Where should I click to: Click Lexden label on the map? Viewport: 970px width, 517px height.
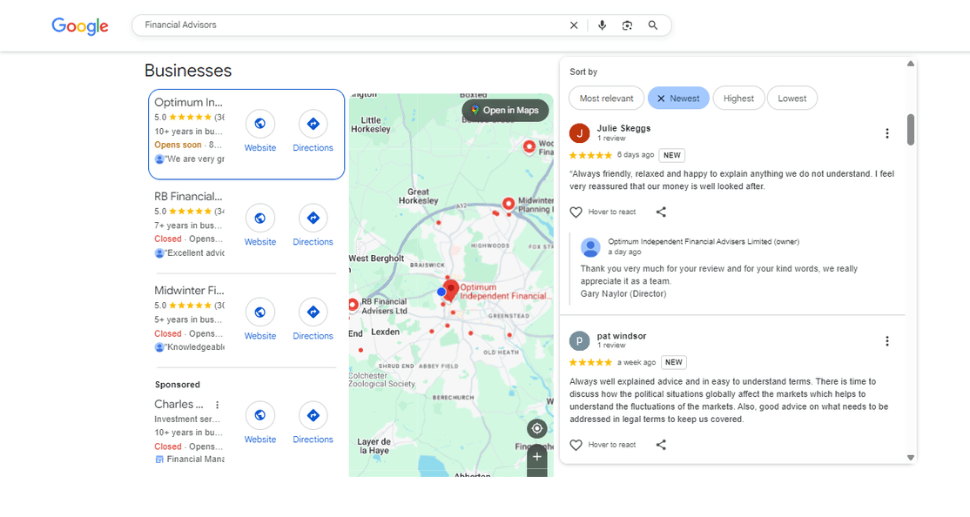coord(385,332)
